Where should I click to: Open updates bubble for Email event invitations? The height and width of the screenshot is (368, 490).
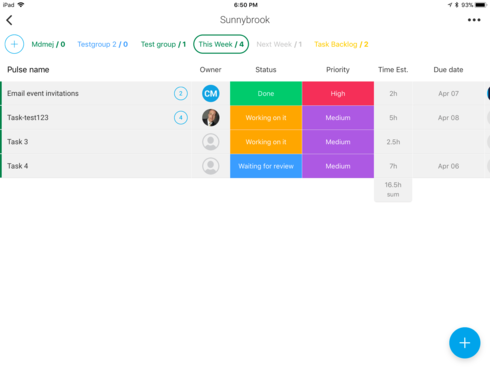pyautogui.click(x=181, y=94)
